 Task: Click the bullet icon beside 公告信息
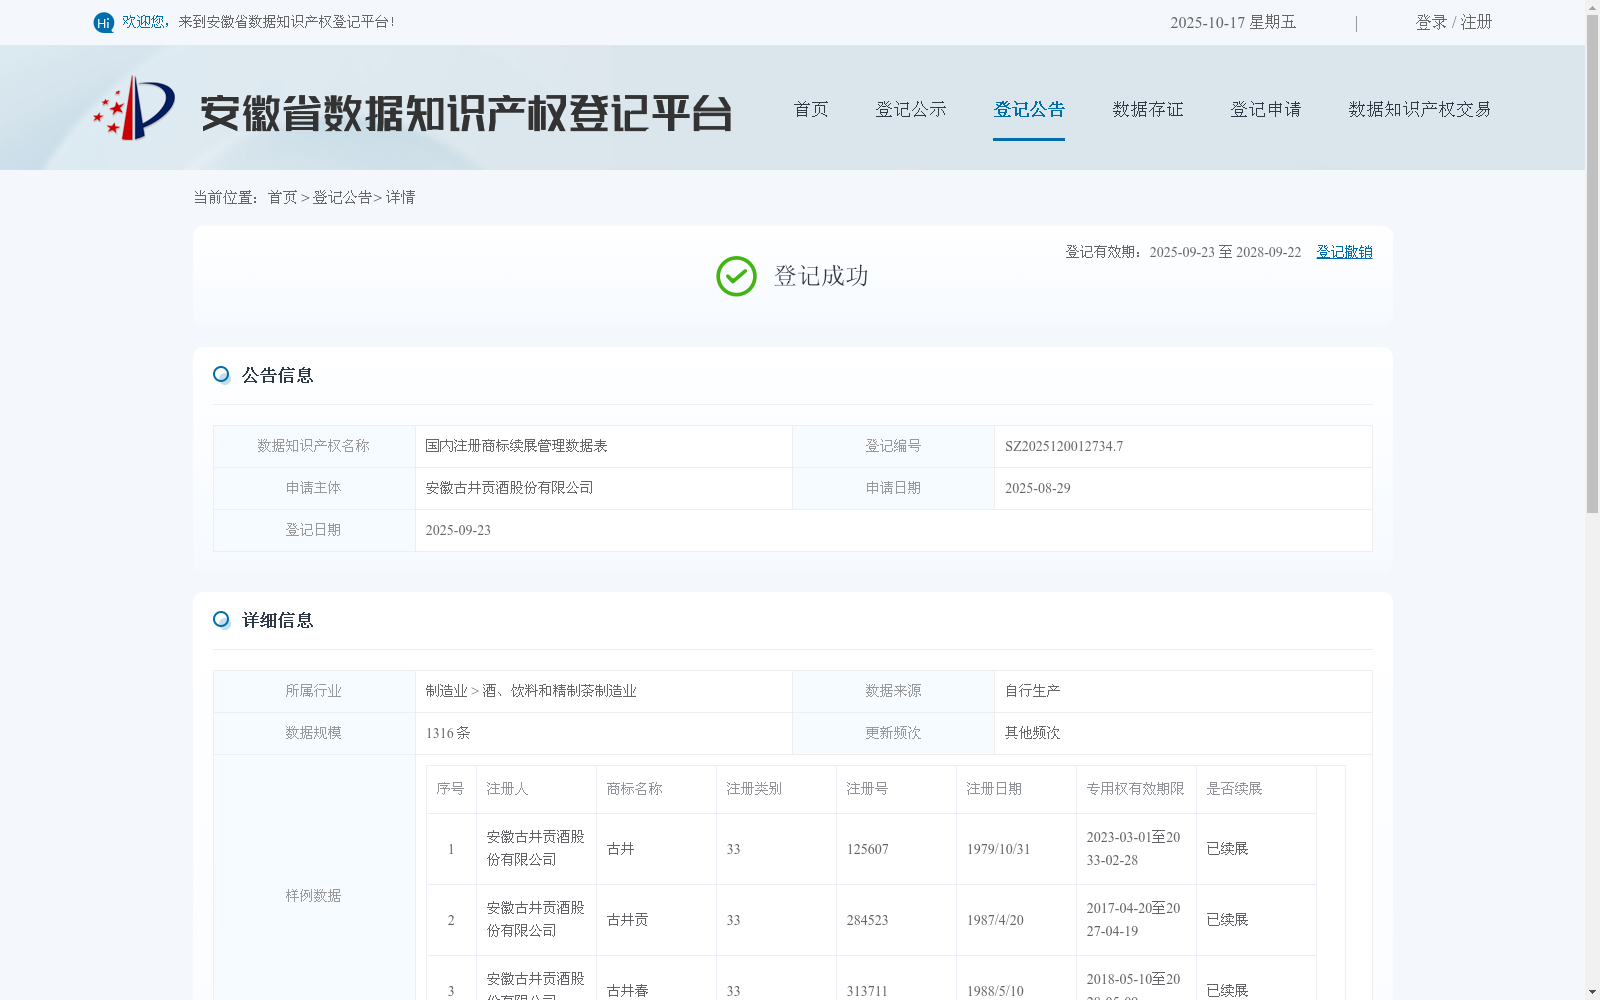click(222, 375)
